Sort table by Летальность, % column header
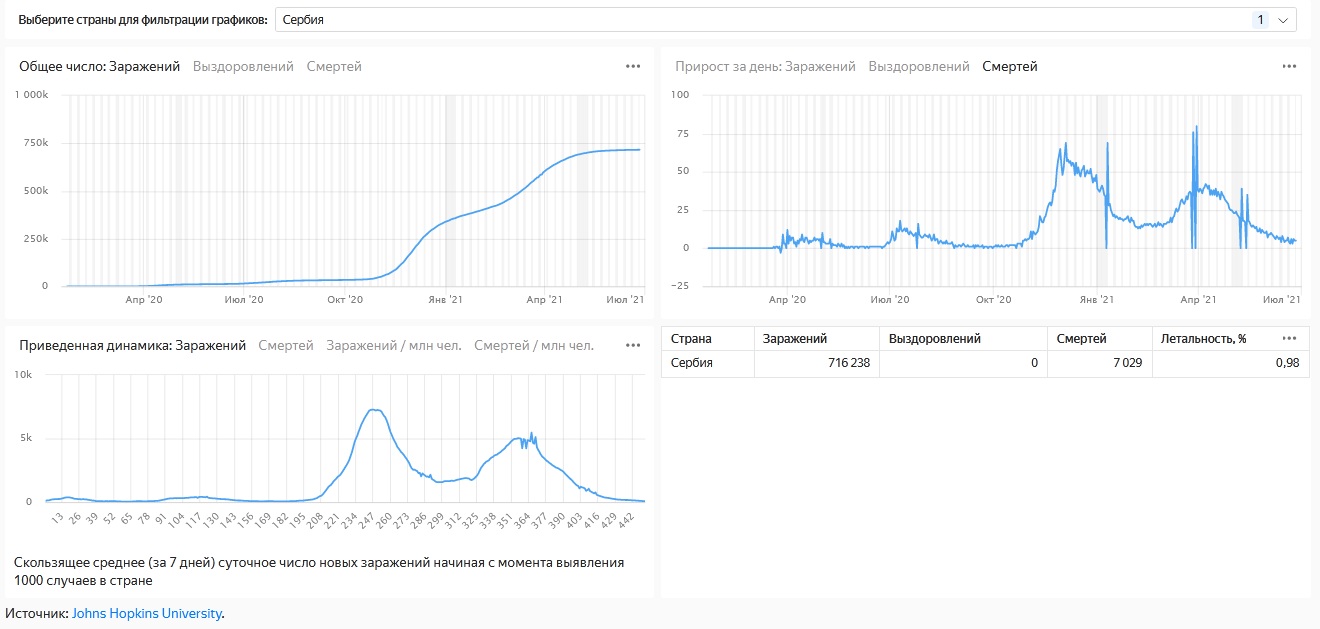Image resolution: width=1320 pixels, height=629 pixels. (1203, 339)
